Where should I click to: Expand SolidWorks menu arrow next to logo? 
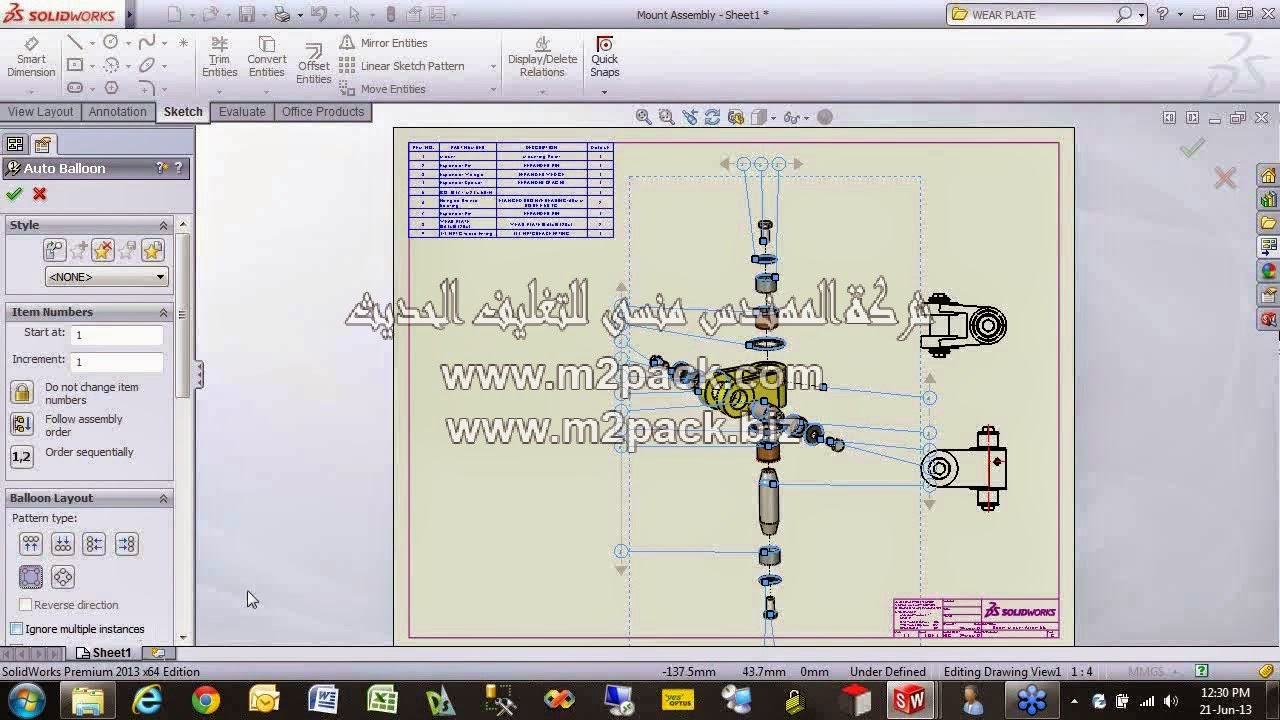[131, 15]
